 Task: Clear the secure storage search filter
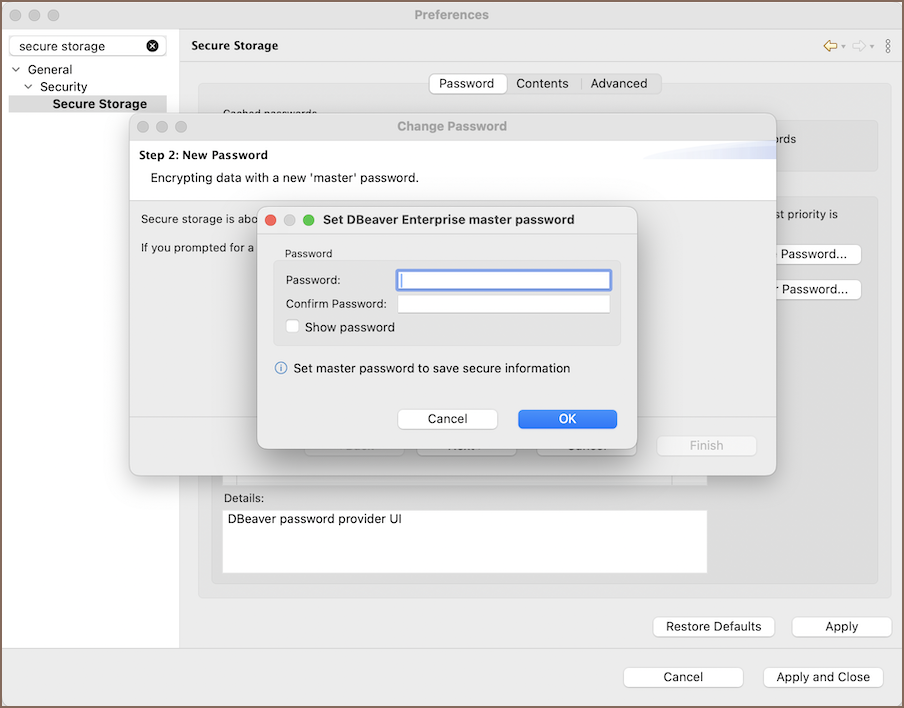click(152, 46)
